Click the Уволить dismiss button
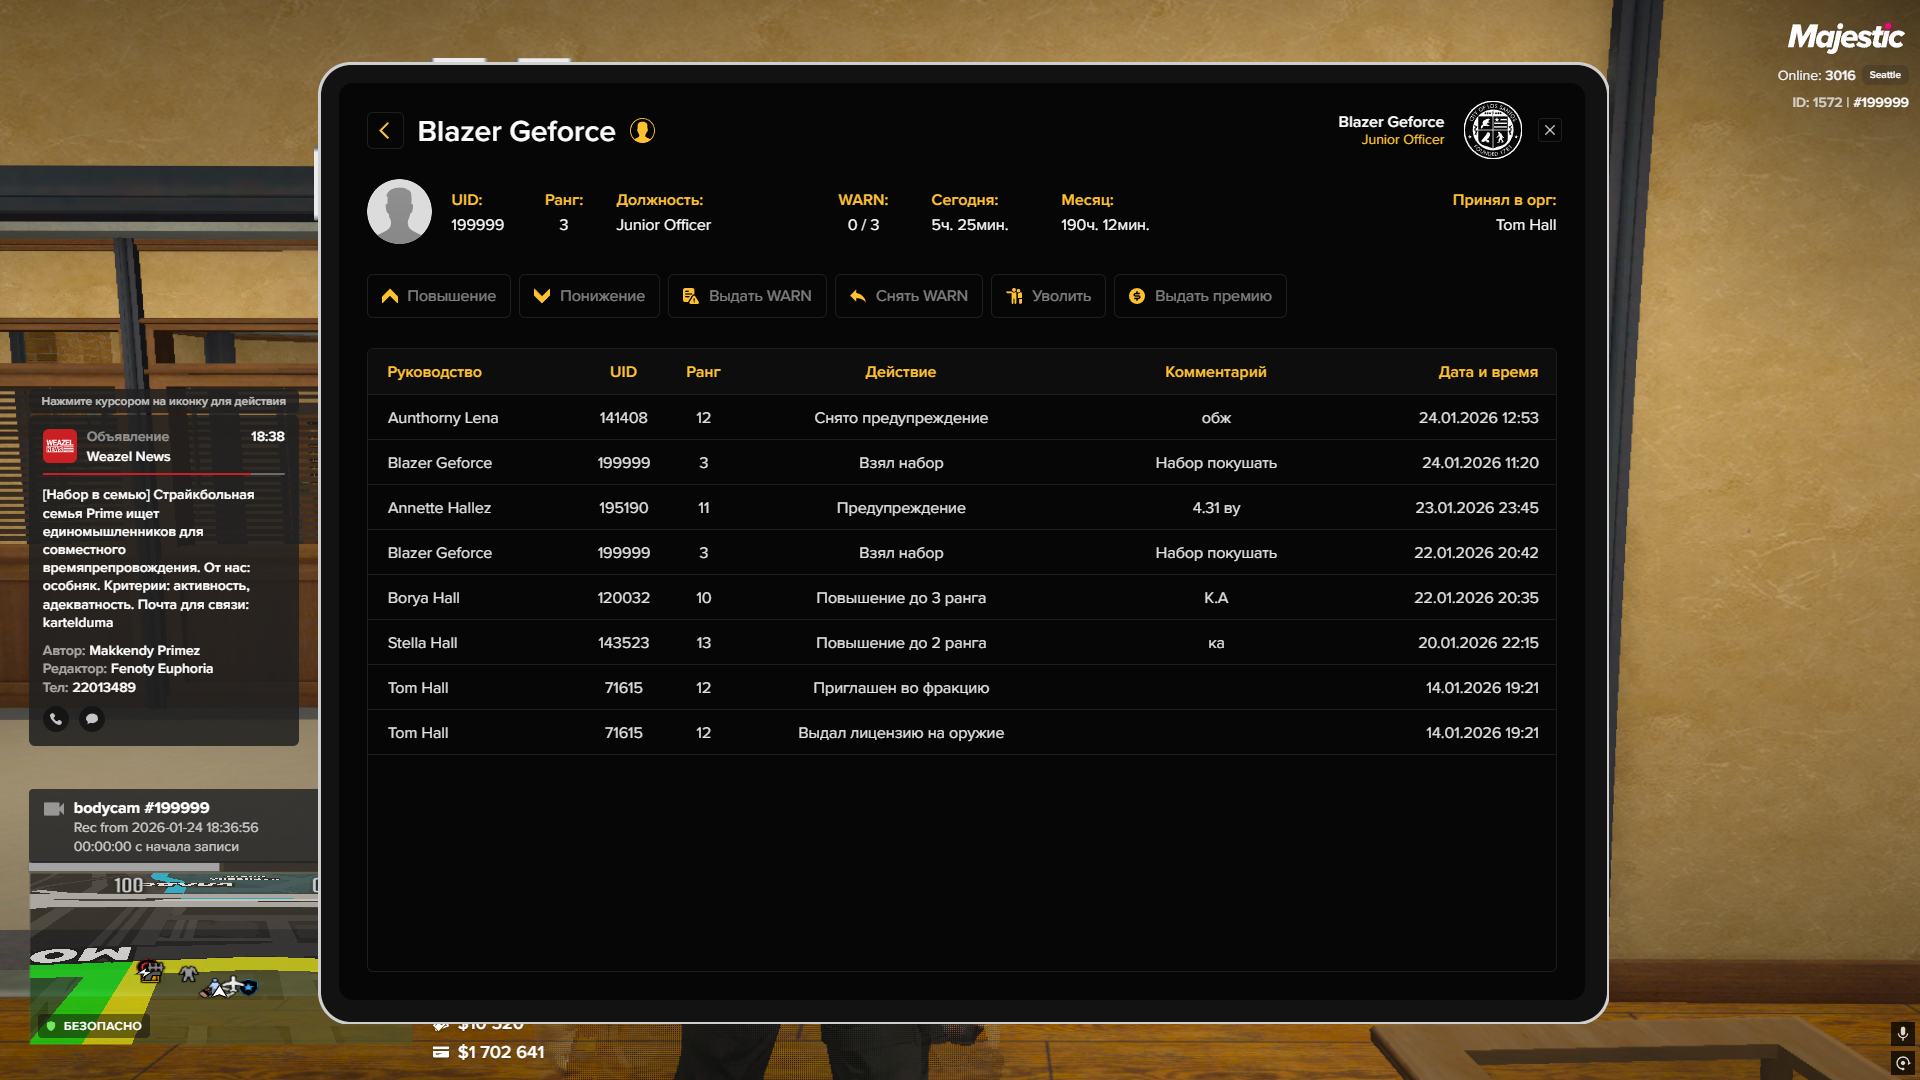1920x1080 pixels. click(1047, 296)
